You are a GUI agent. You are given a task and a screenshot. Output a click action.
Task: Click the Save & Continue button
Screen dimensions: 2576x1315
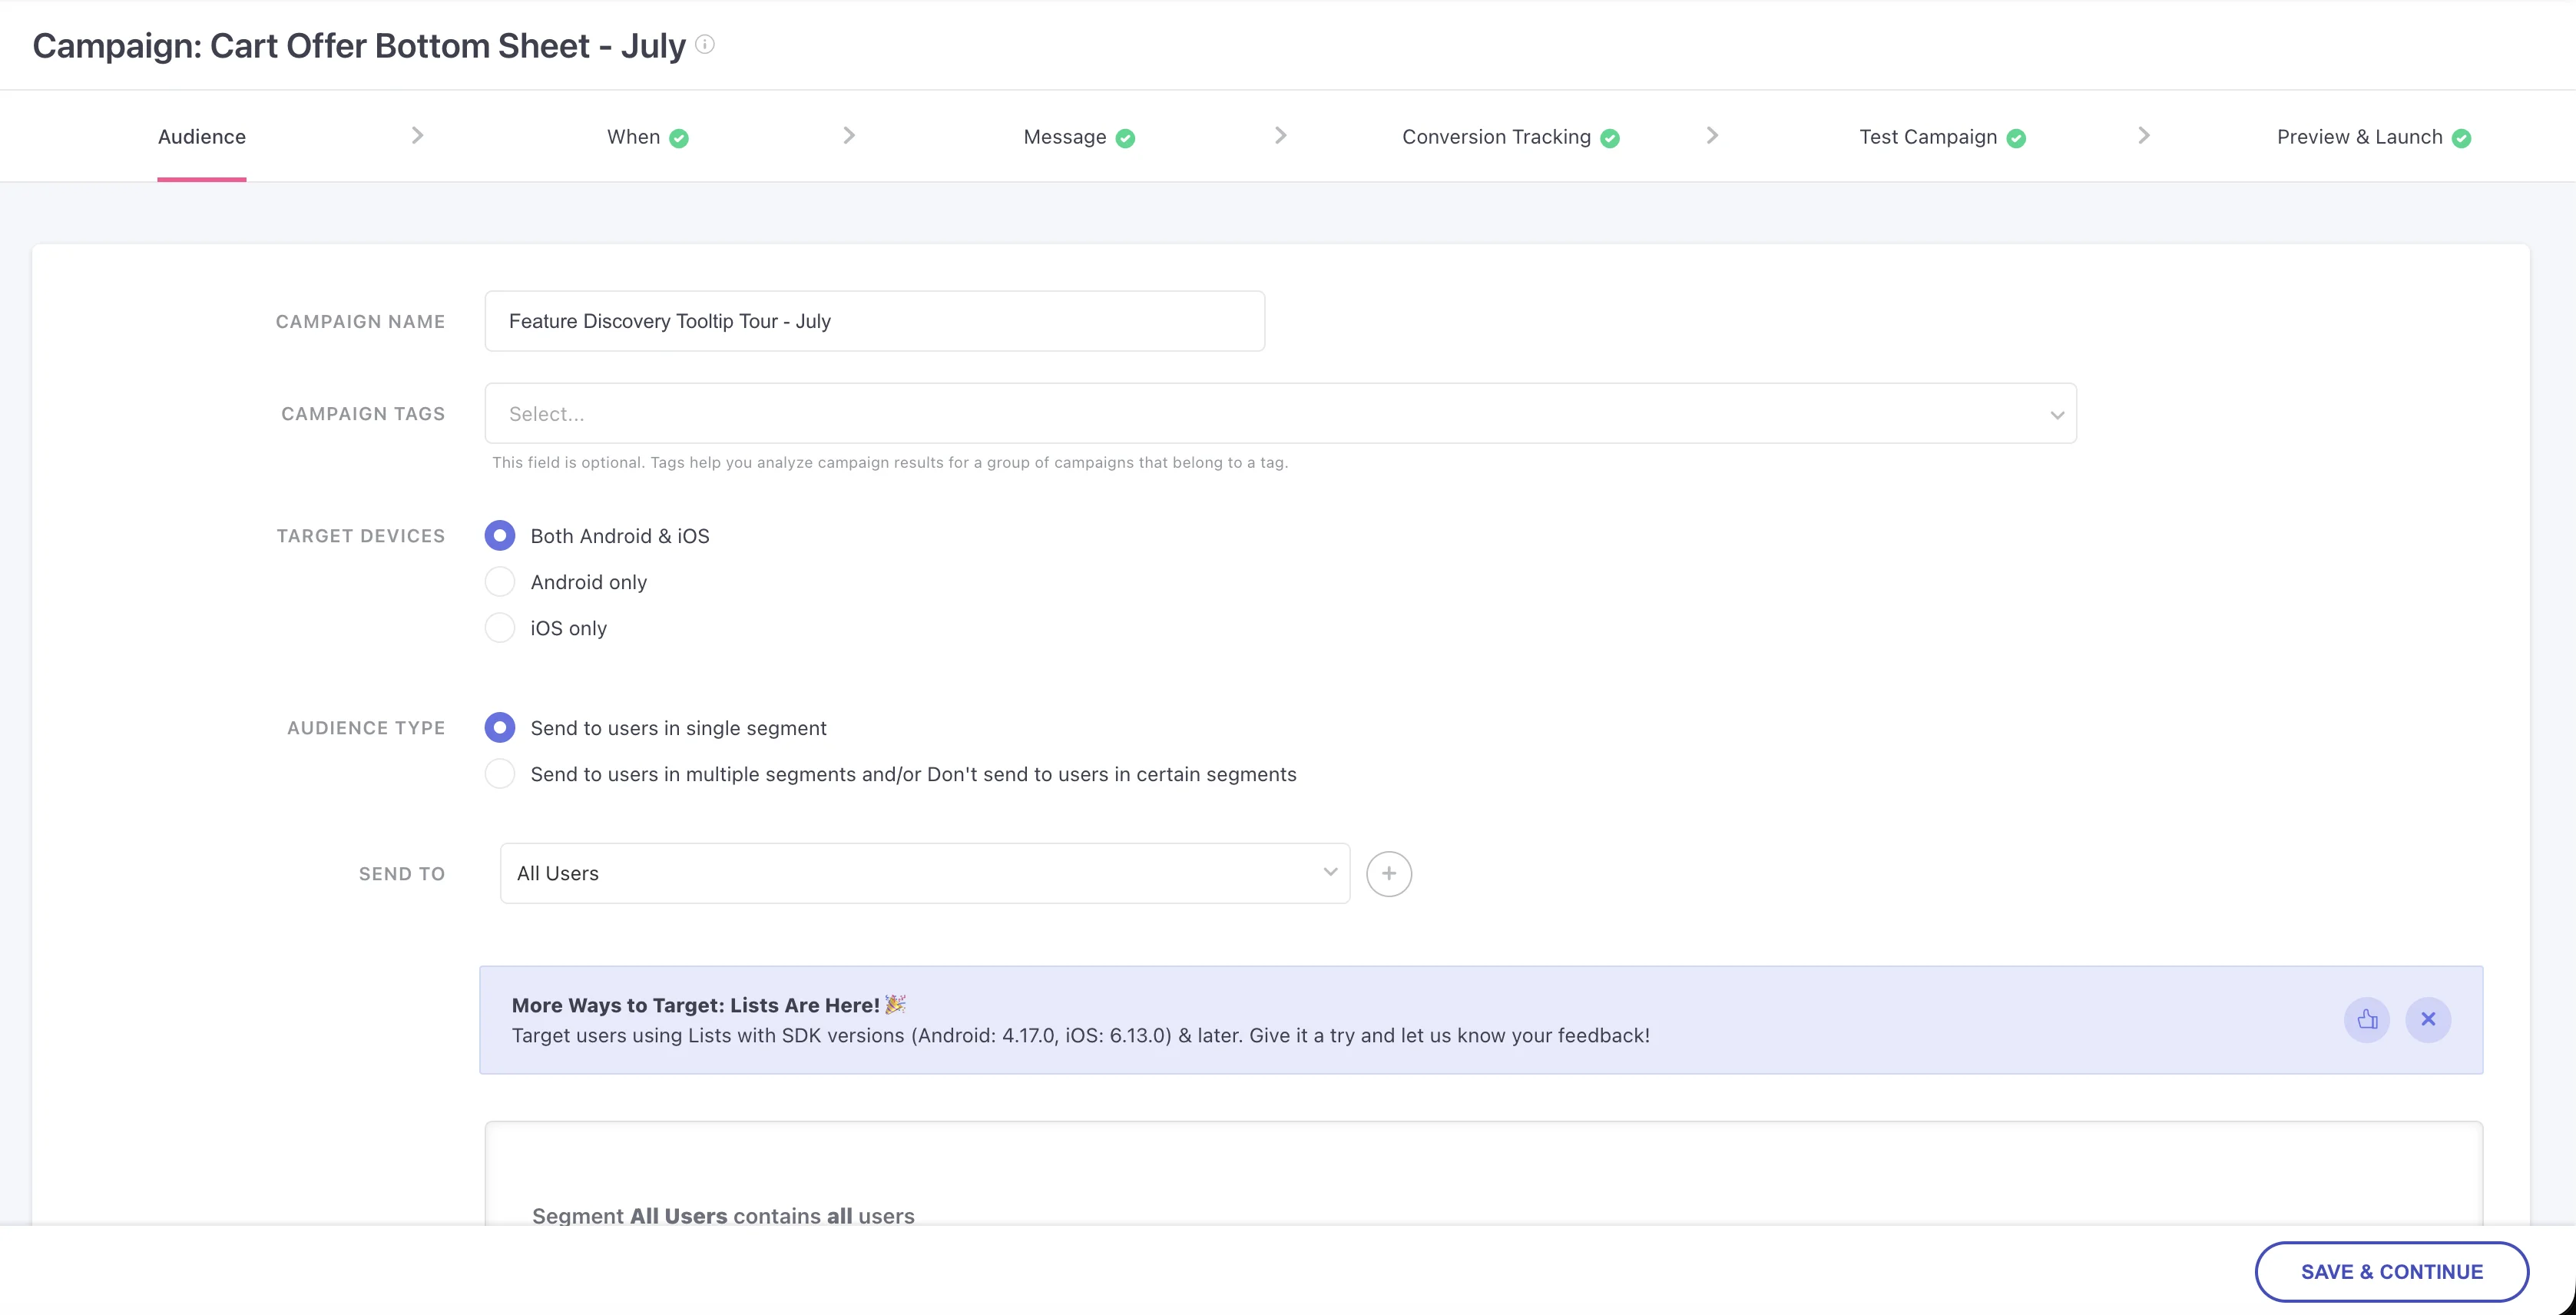(x=2392, y=1272)
